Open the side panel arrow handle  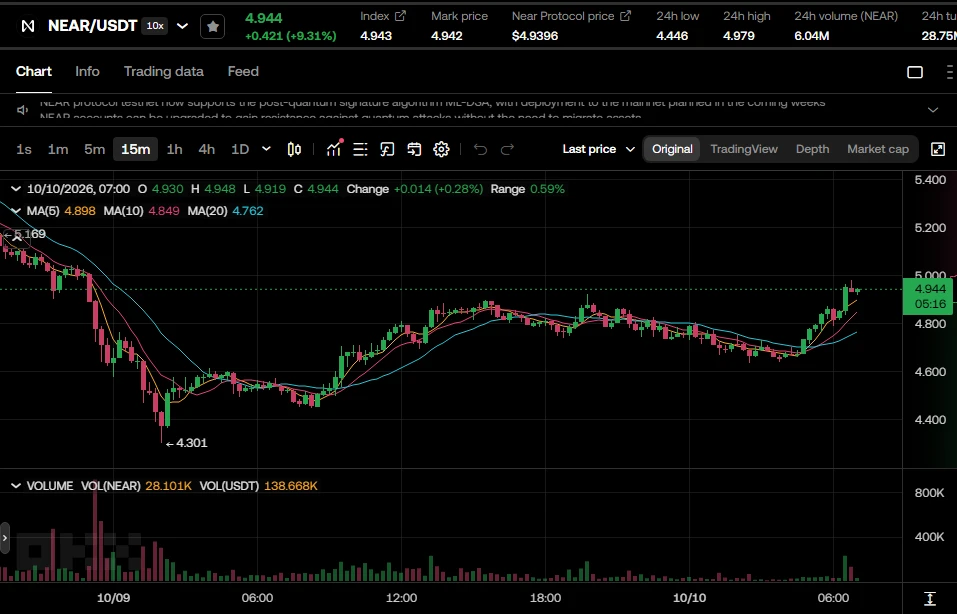pos(5,538)
